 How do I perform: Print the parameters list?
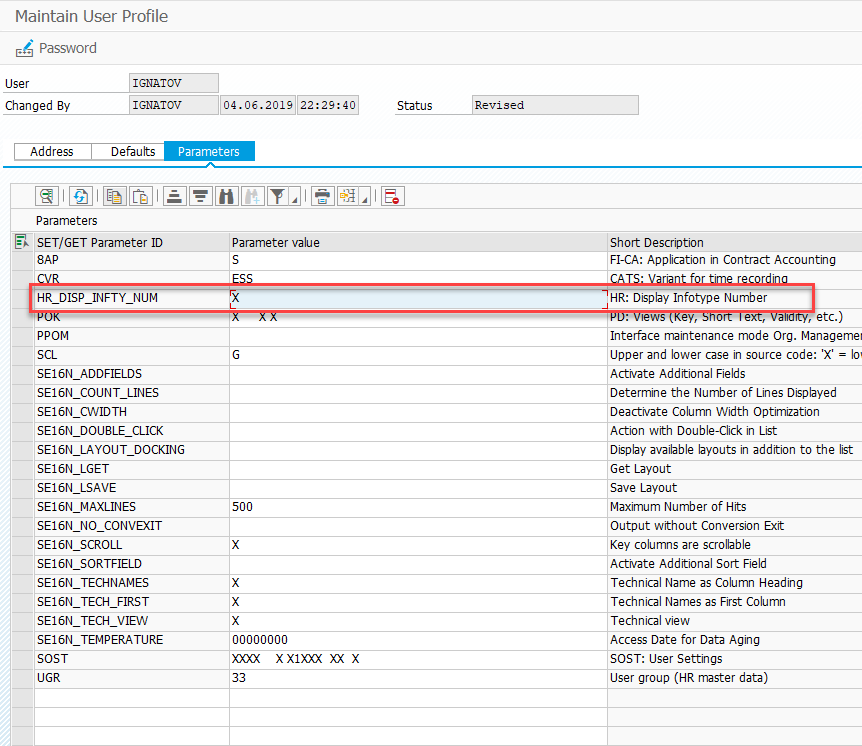[323, 196]
